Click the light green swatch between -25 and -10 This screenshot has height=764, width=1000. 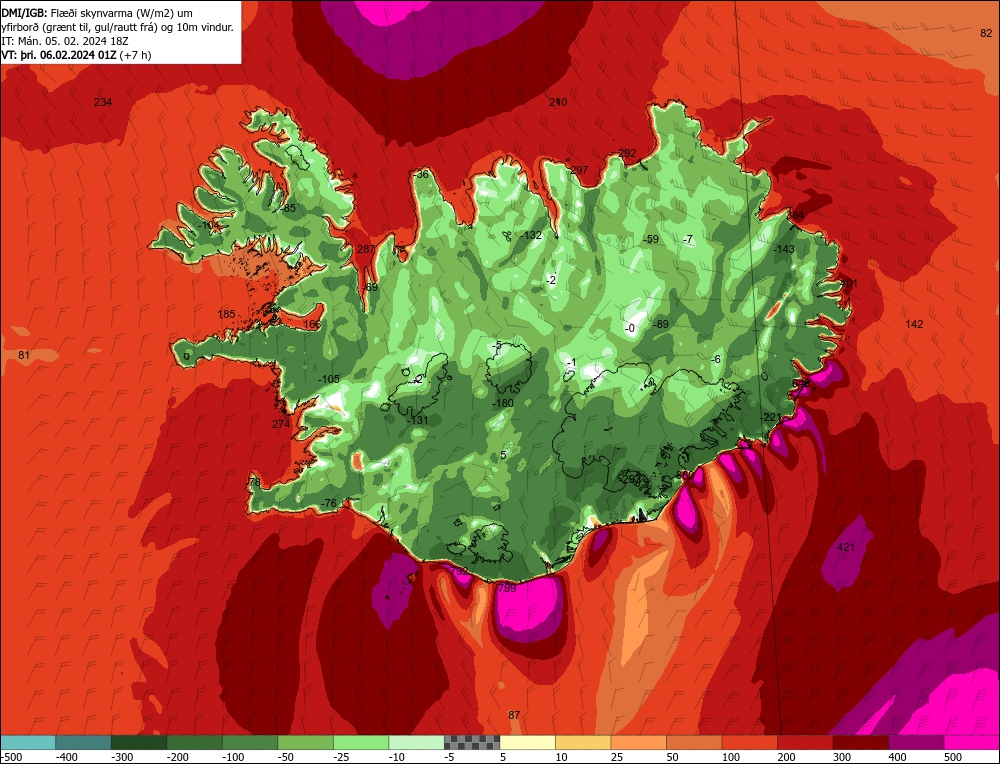tap(361, 742)
